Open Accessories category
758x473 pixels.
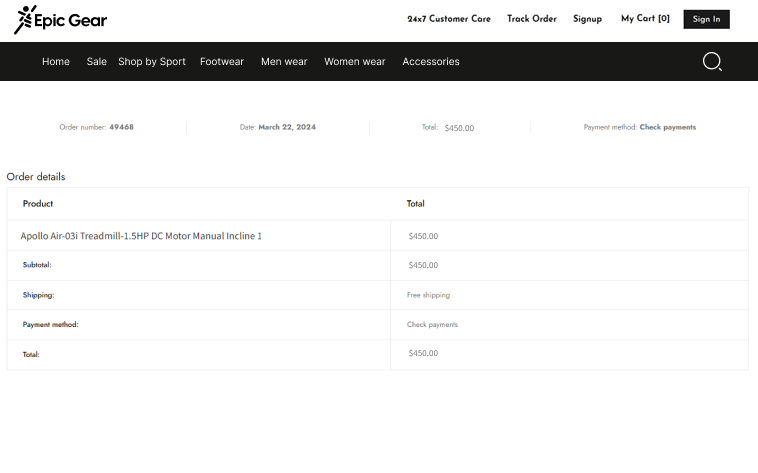click(431, 62)
